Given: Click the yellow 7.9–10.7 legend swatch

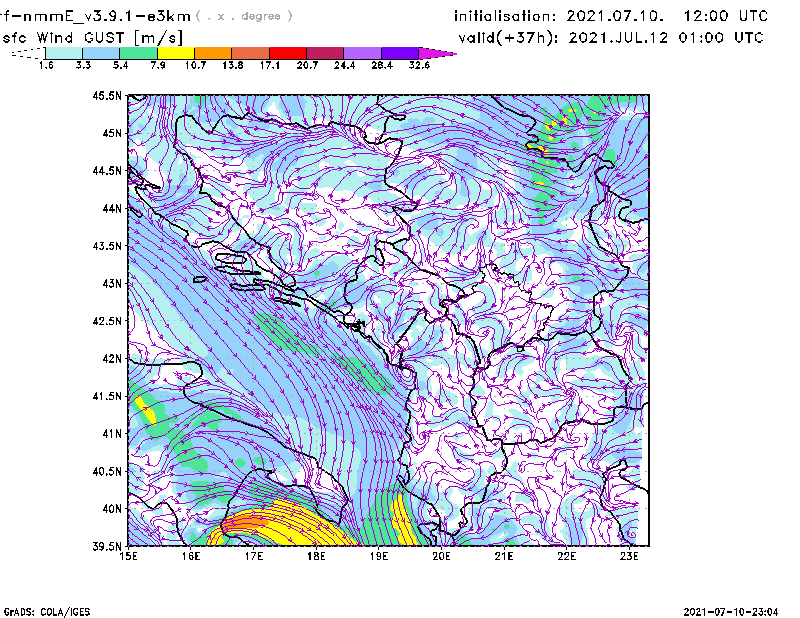Looking at the screenshot, I should 176,53.
